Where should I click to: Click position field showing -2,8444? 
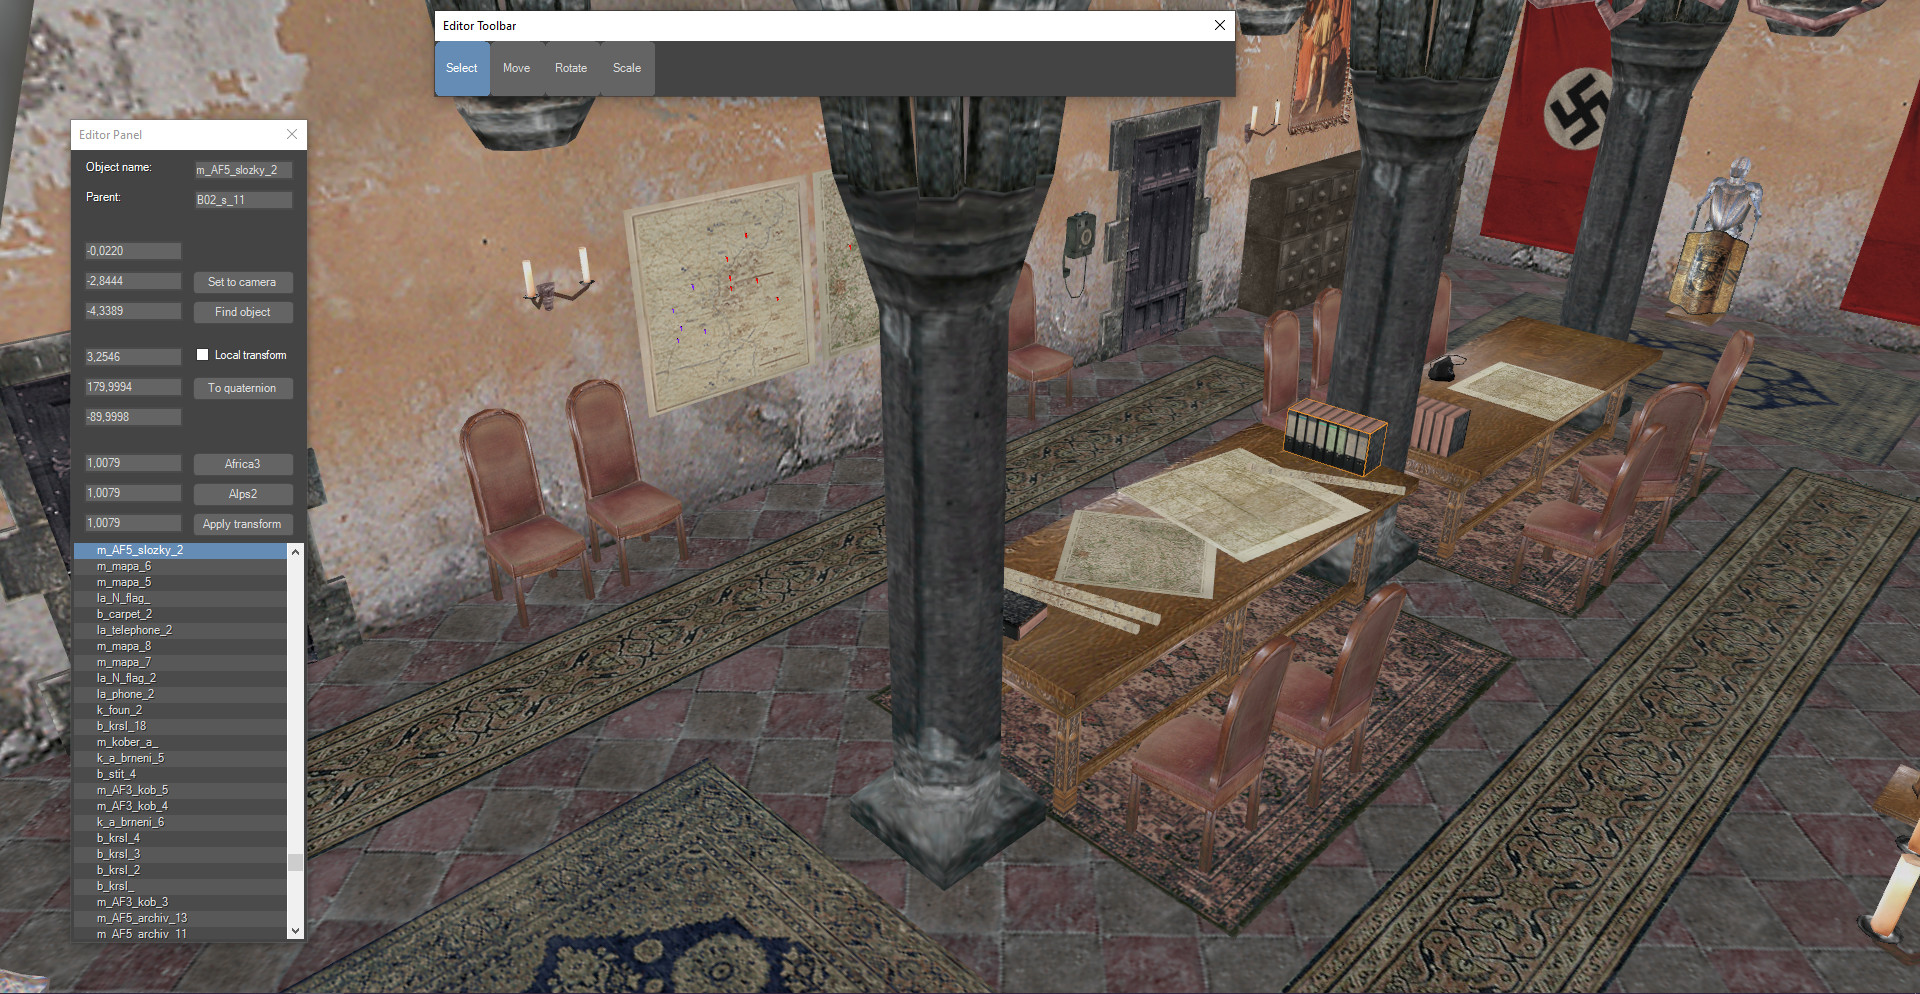(x=133, y=281)
